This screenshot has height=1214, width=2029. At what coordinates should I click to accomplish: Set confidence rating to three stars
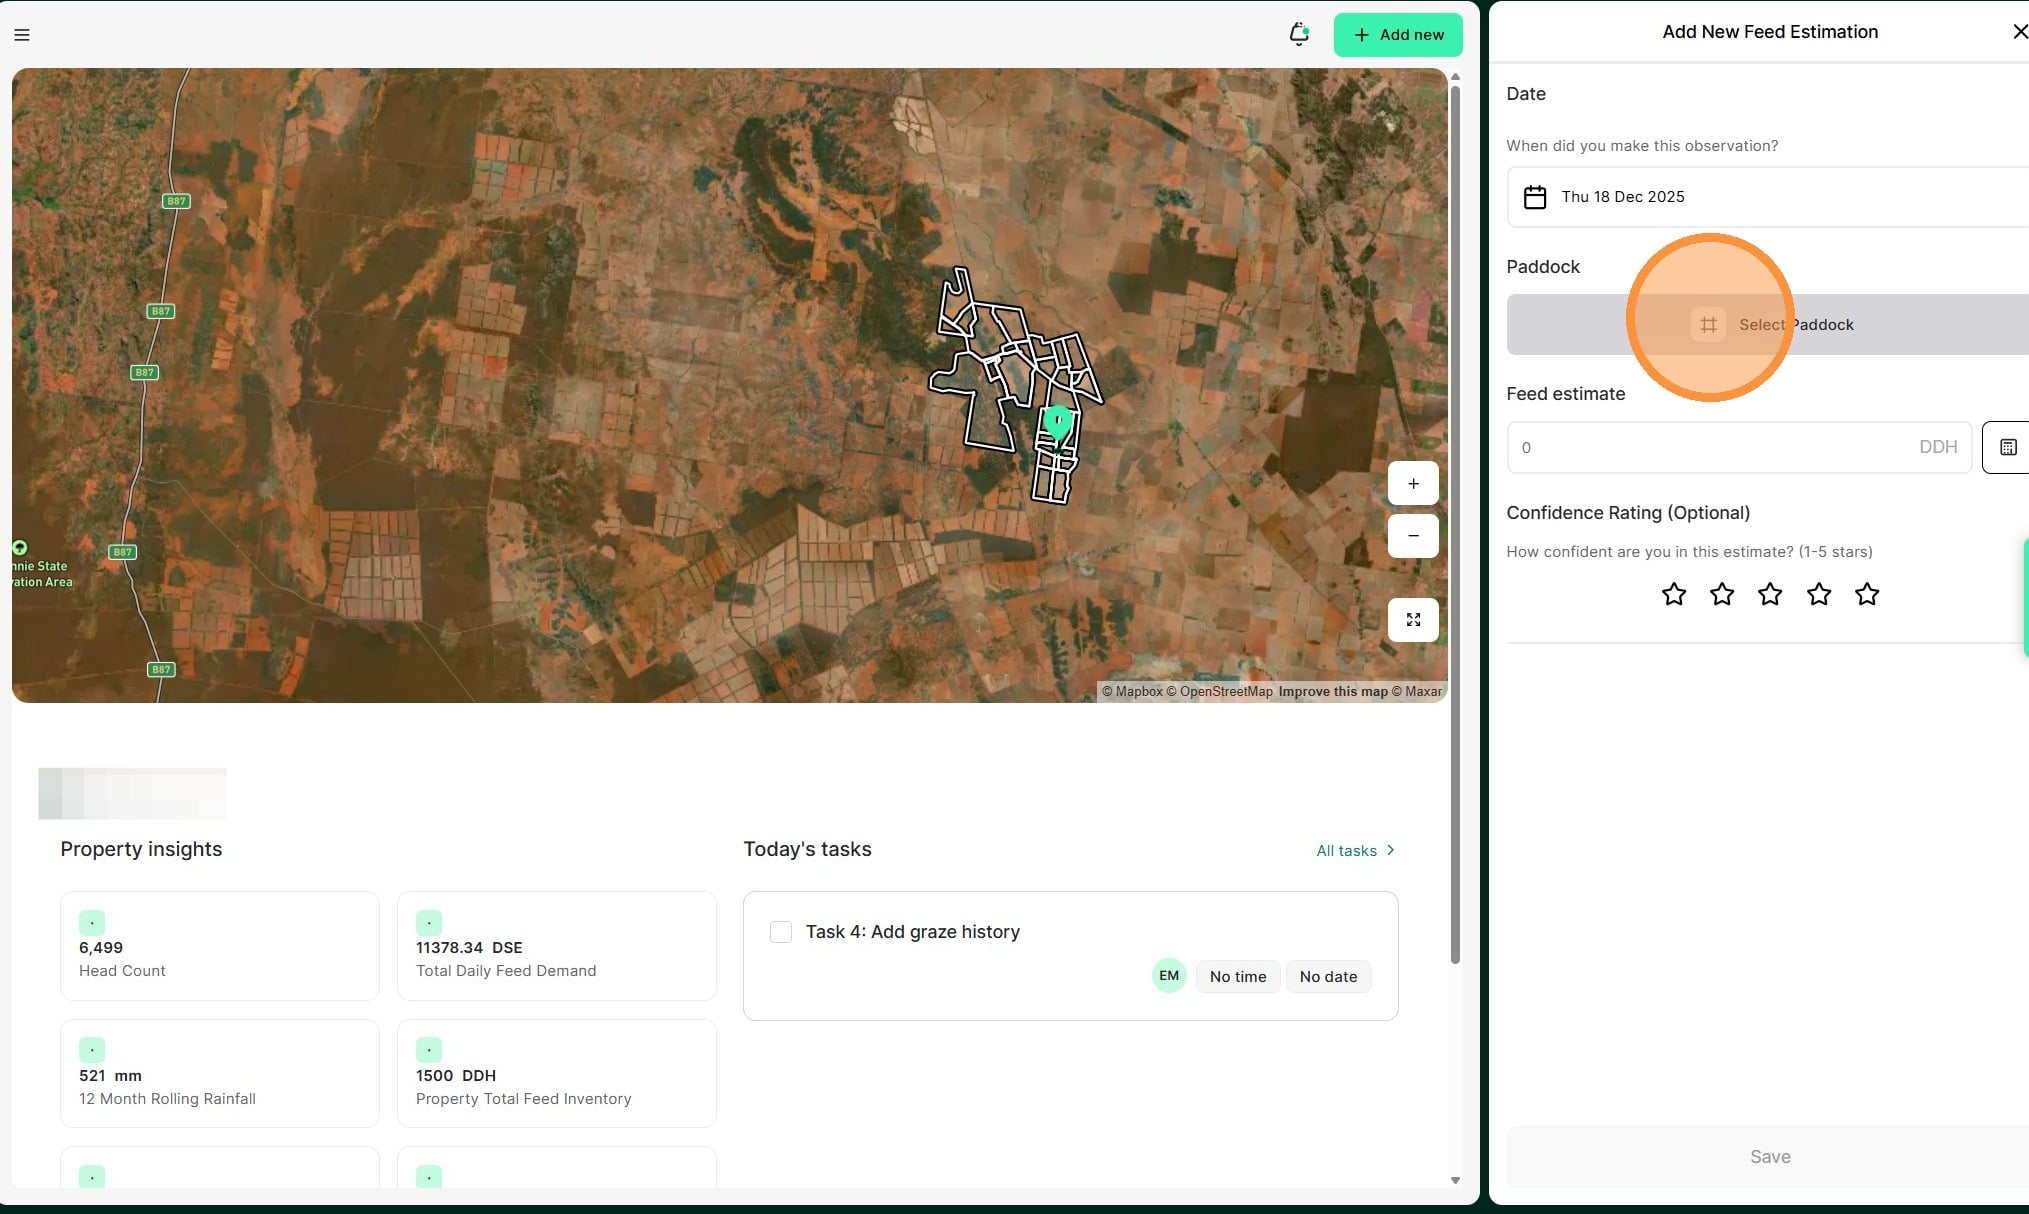pos(1769,595)
